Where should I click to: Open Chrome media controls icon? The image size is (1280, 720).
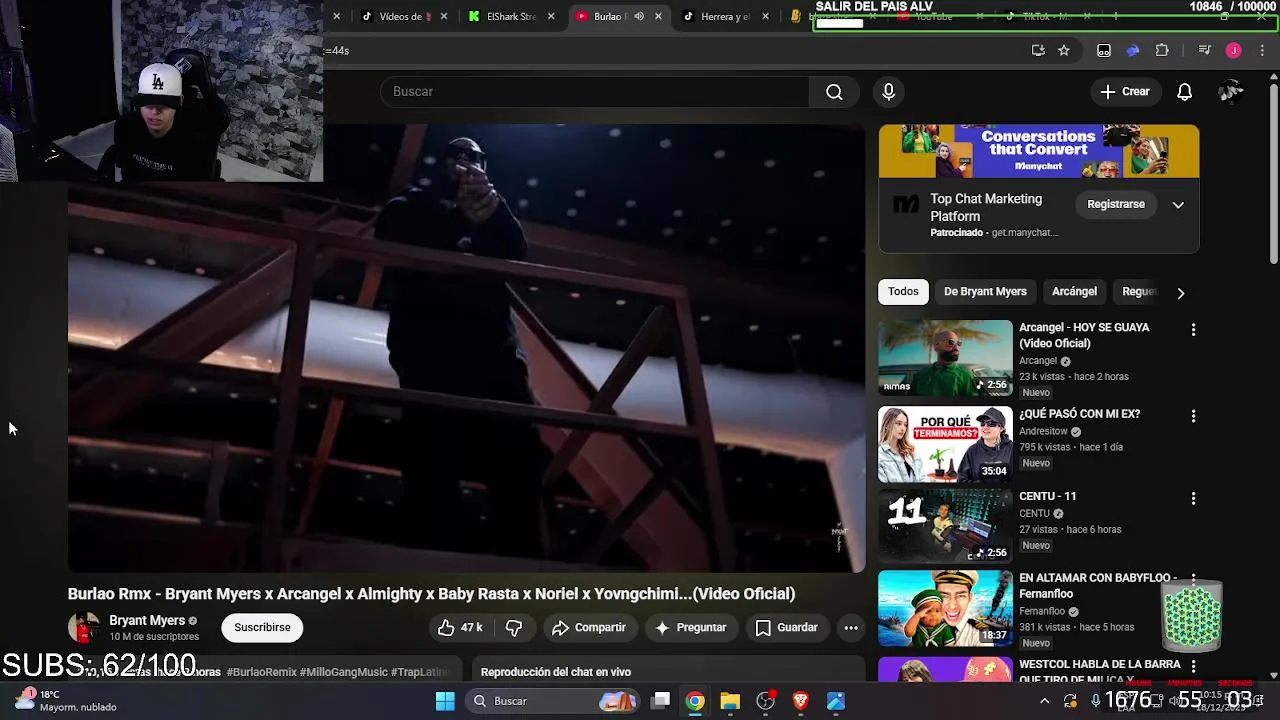(x=1204, y=51)
